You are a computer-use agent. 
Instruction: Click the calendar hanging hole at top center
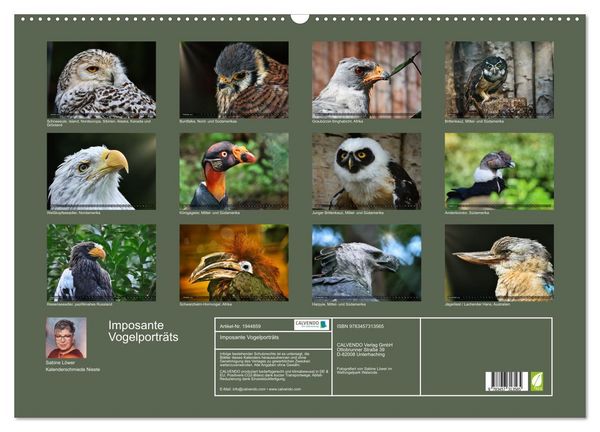click(x=300, y=18)
